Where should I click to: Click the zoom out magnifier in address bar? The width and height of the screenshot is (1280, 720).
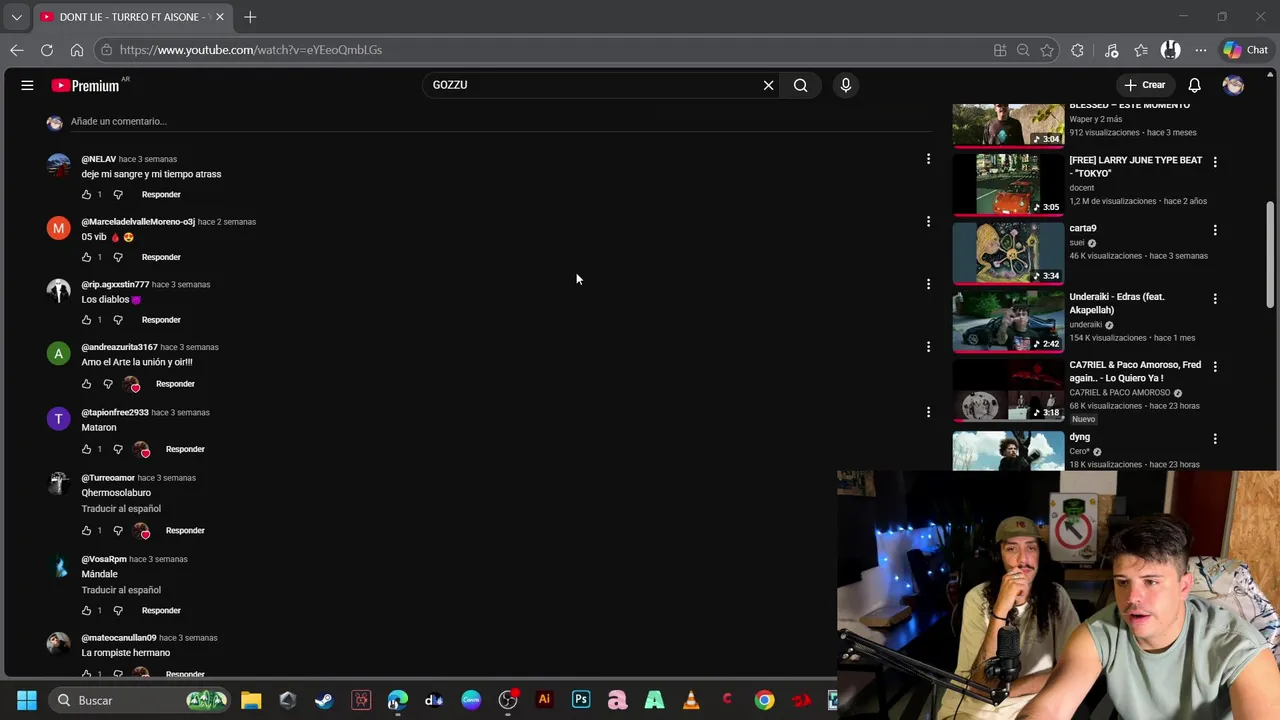tap(1023, 50)
